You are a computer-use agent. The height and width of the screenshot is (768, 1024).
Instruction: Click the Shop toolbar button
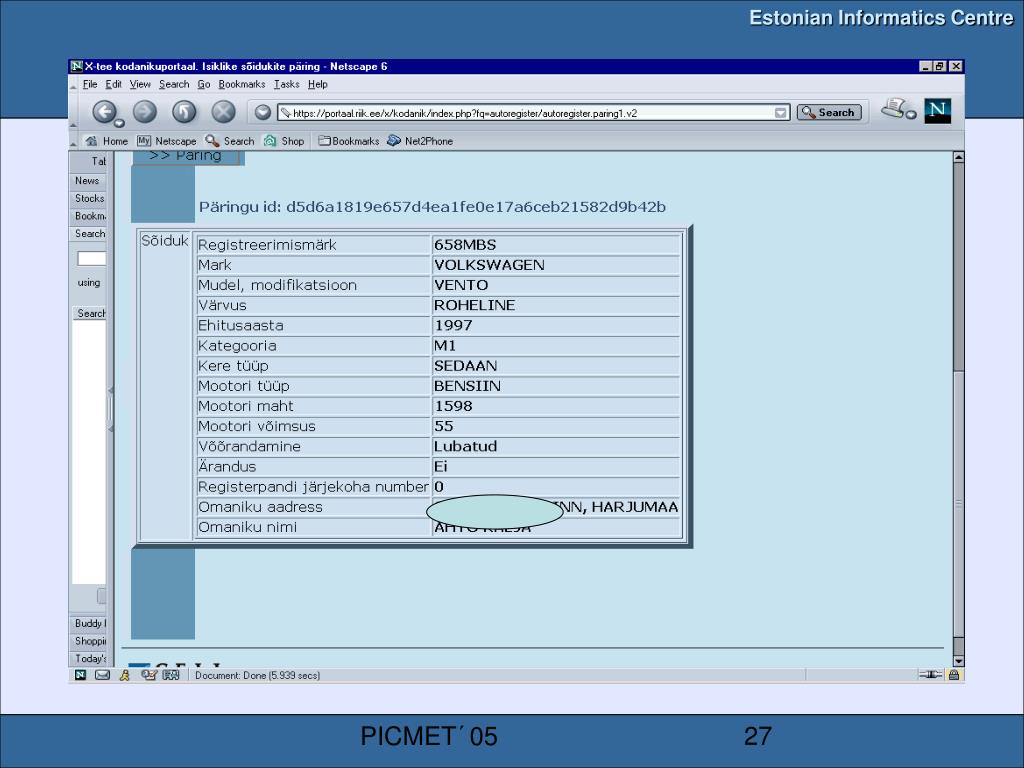[x=284, y=141]
